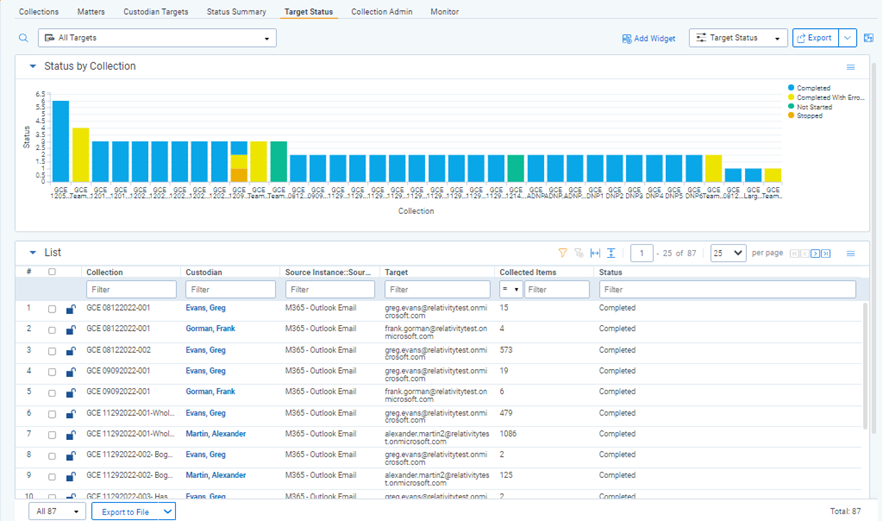Go to the first list page
The image size is (882, 521).
click(794, 253)
